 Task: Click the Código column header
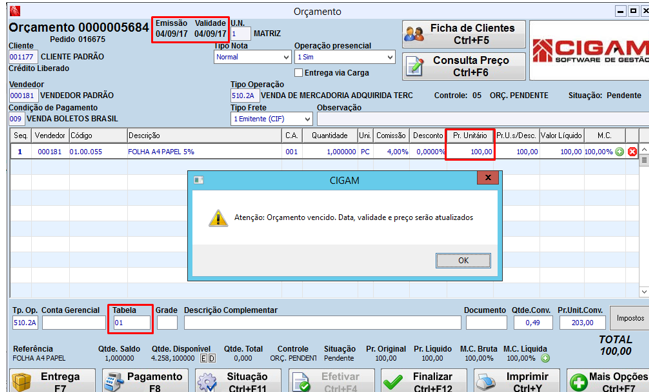pos(98,135)
